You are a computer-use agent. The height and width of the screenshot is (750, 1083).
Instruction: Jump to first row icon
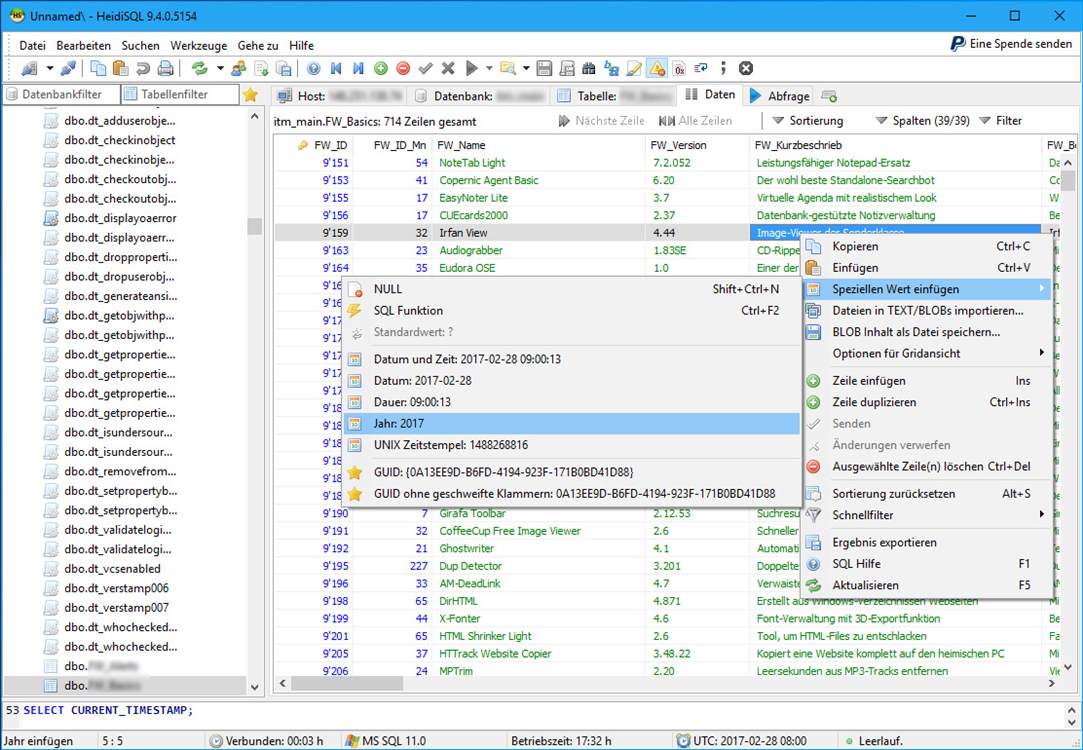(x=336, y=68)
